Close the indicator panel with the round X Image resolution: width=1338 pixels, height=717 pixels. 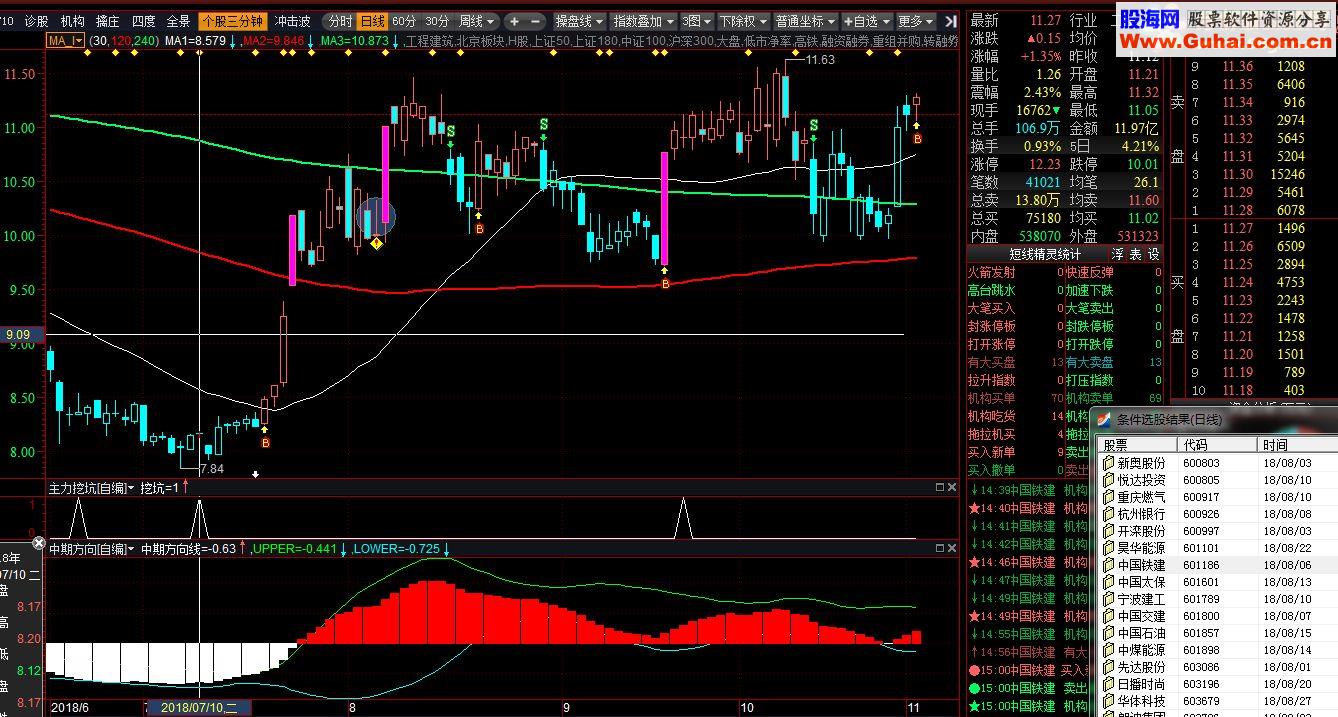(38, 544)
